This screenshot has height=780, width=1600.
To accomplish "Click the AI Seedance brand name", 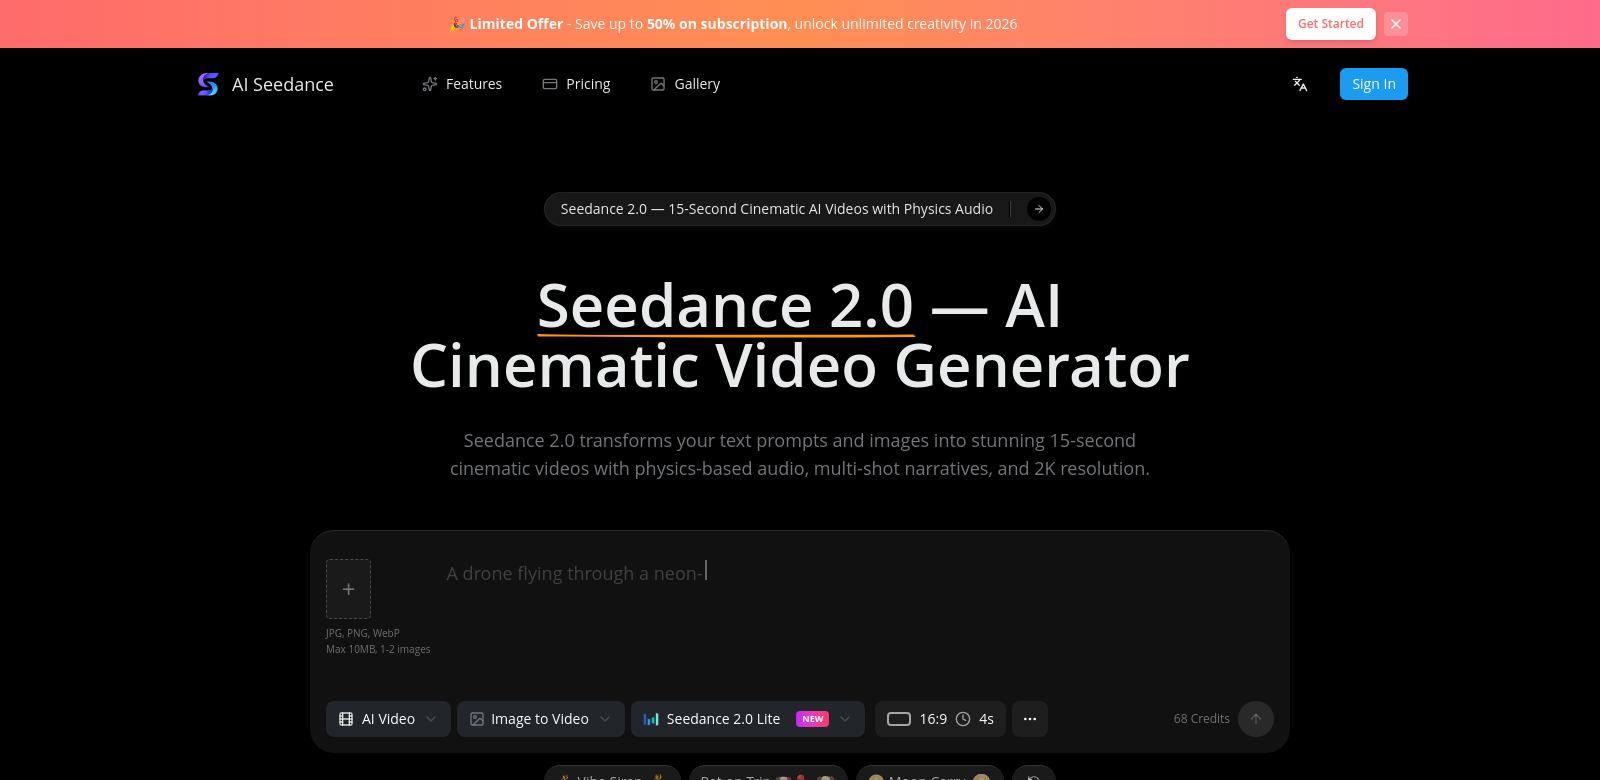I will pos(283,85).
